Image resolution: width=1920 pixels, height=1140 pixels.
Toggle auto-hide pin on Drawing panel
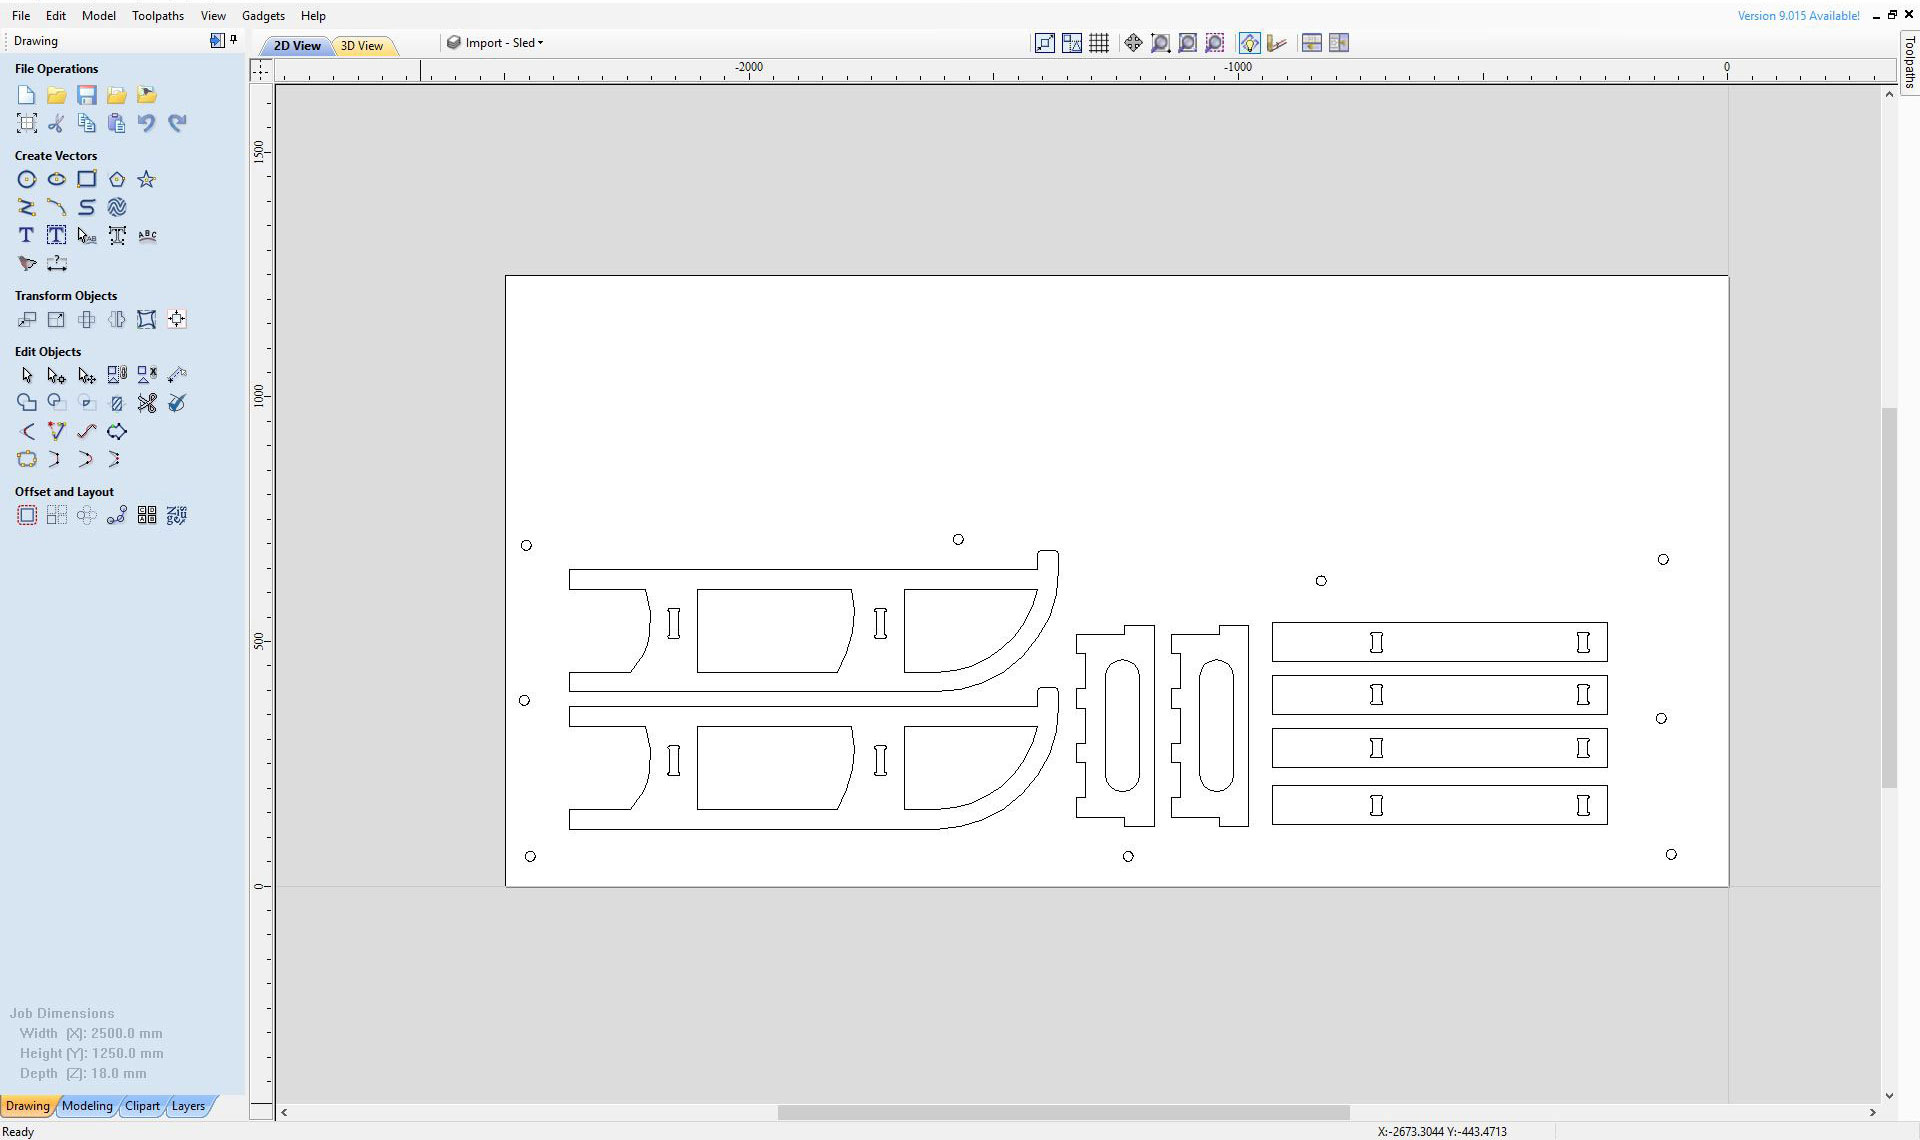(x=234, y=40)
